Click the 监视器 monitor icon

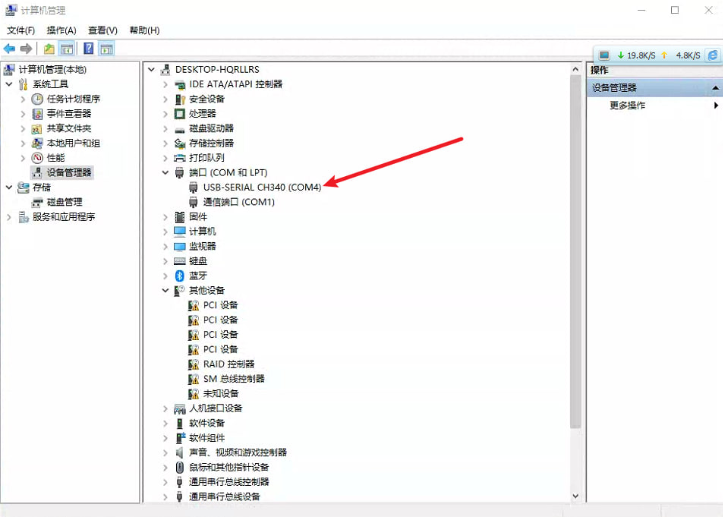pos(180,246)
